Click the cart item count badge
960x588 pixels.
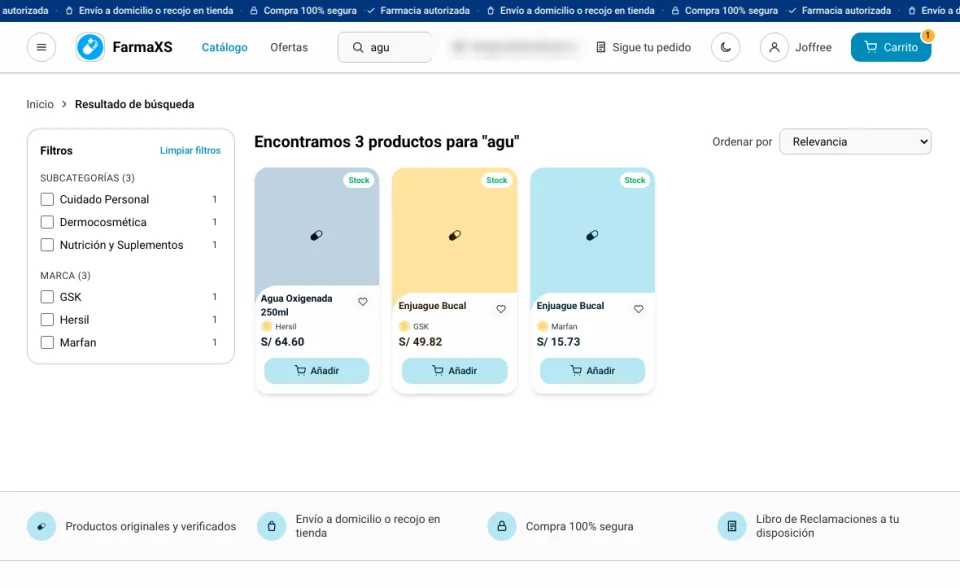[928, 36]
